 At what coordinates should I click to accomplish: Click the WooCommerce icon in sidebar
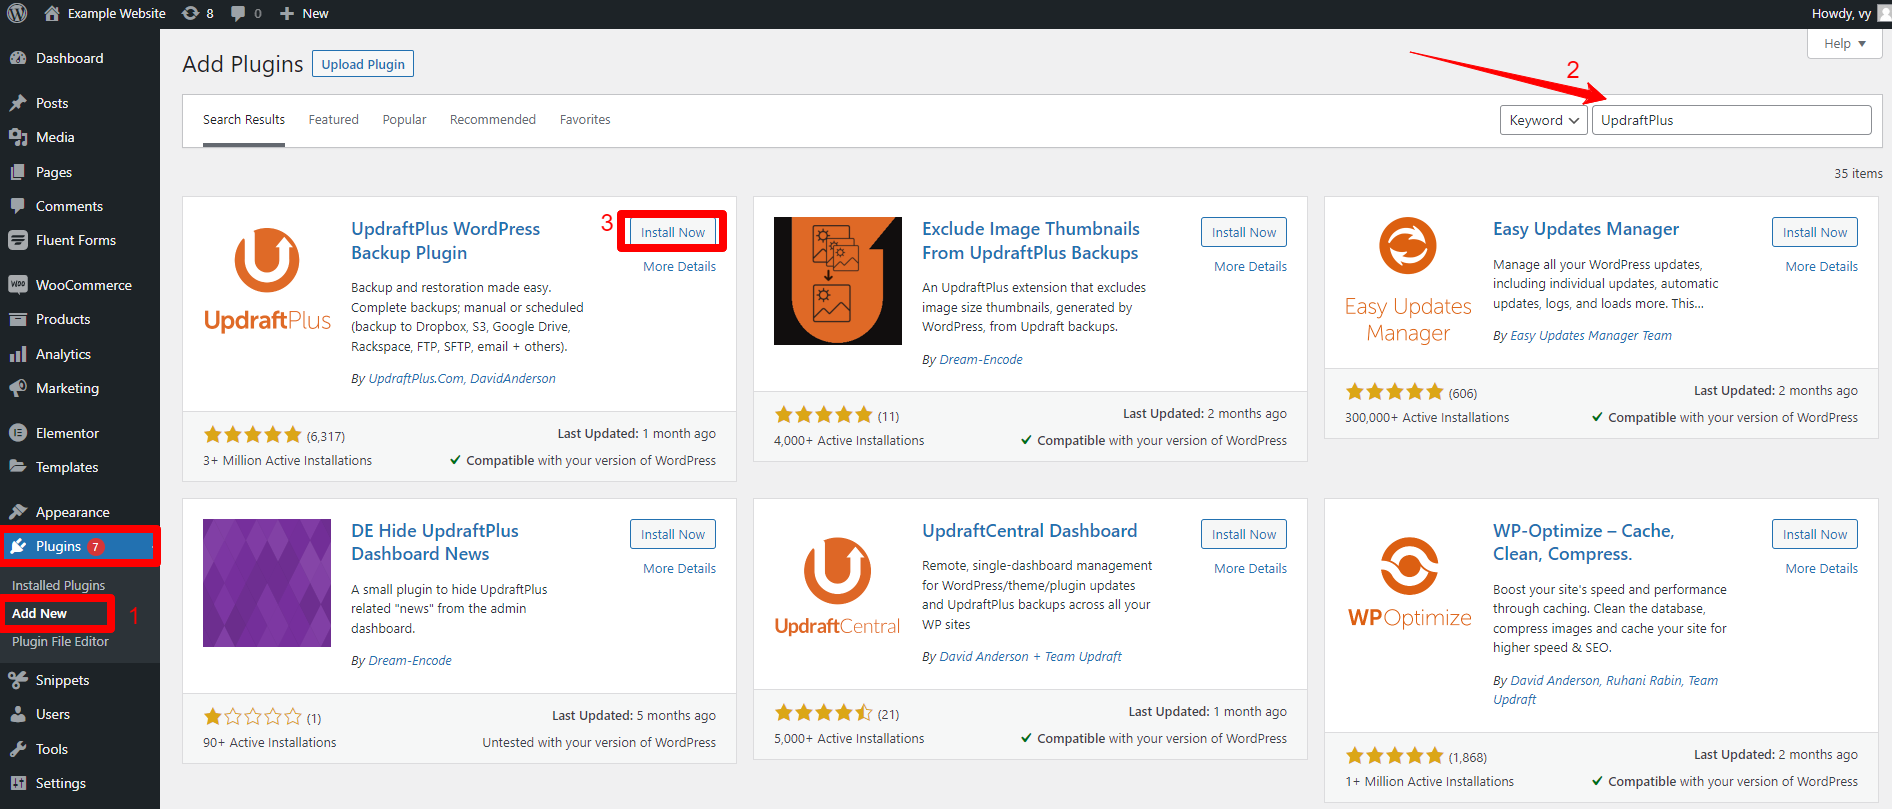[18, 285]
